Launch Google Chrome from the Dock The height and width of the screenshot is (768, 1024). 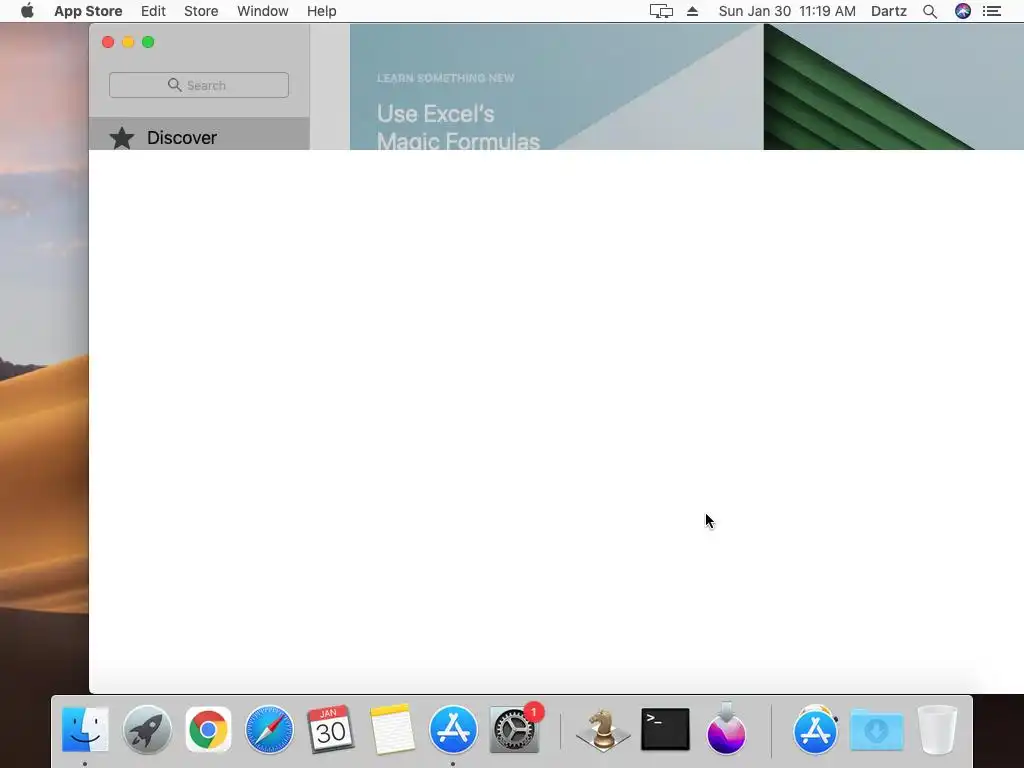point(208,729)
